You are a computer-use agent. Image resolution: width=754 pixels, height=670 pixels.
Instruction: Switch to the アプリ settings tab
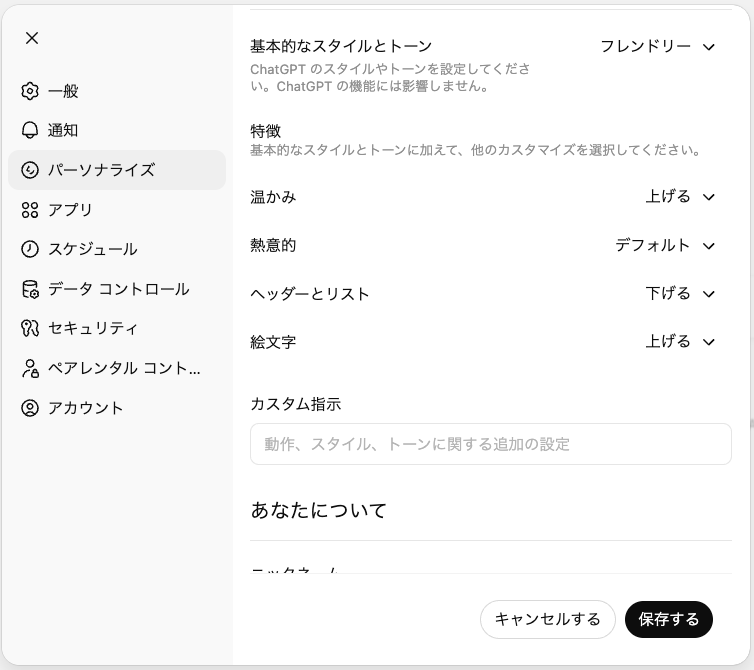(70, 210)
